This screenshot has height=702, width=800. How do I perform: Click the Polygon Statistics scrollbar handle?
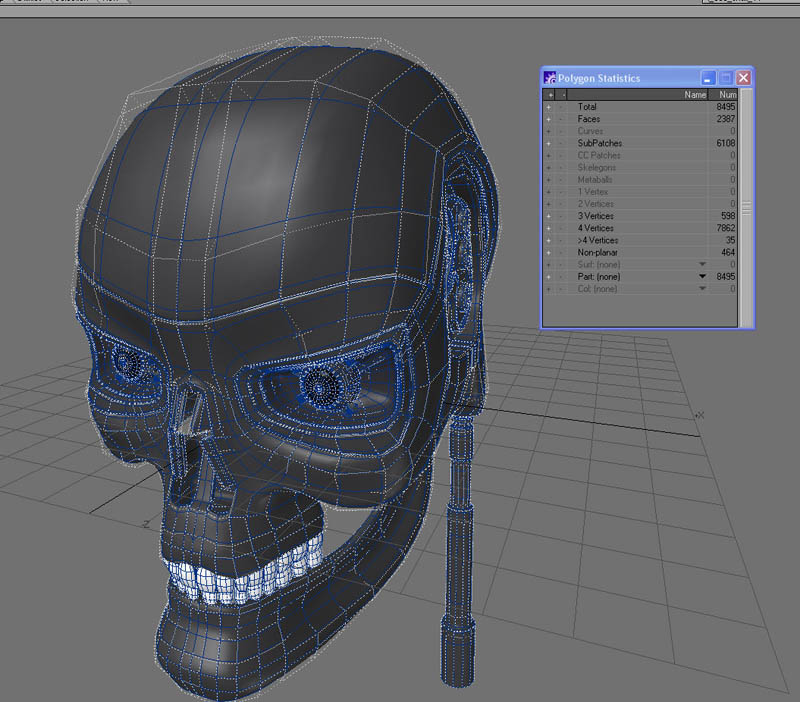[x=745, y=205]
